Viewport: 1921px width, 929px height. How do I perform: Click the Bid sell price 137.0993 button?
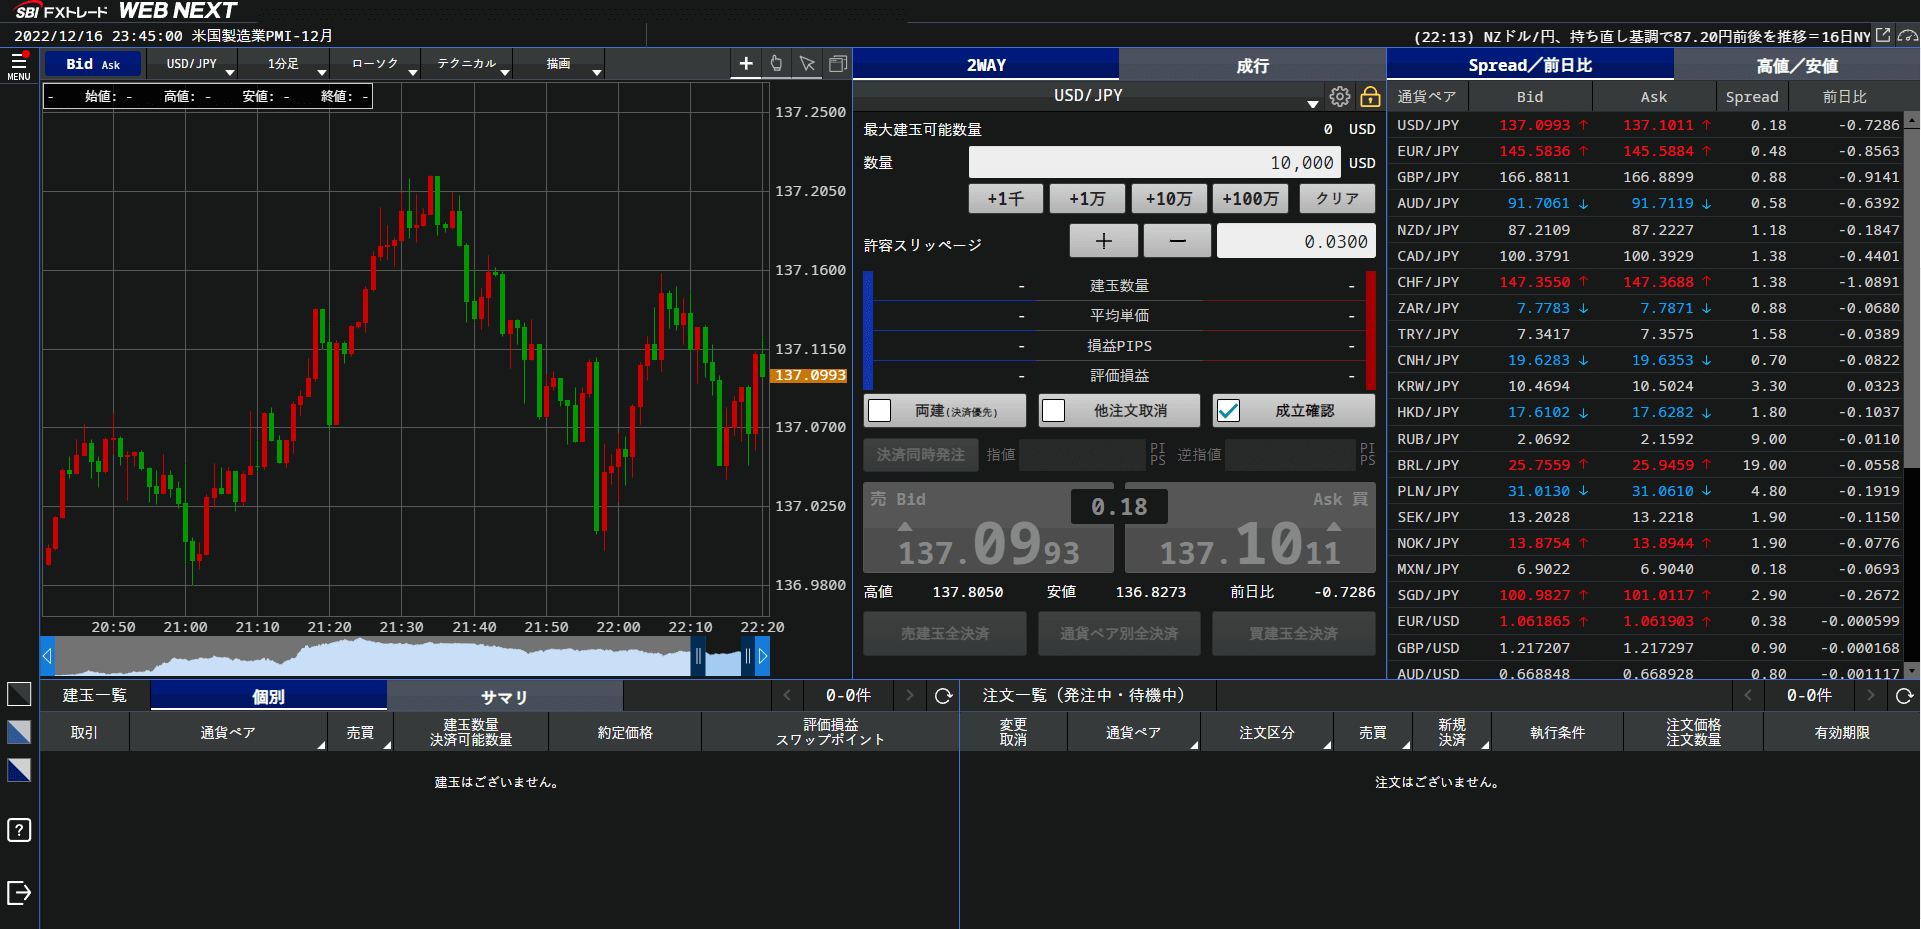[x=989, y=528]
